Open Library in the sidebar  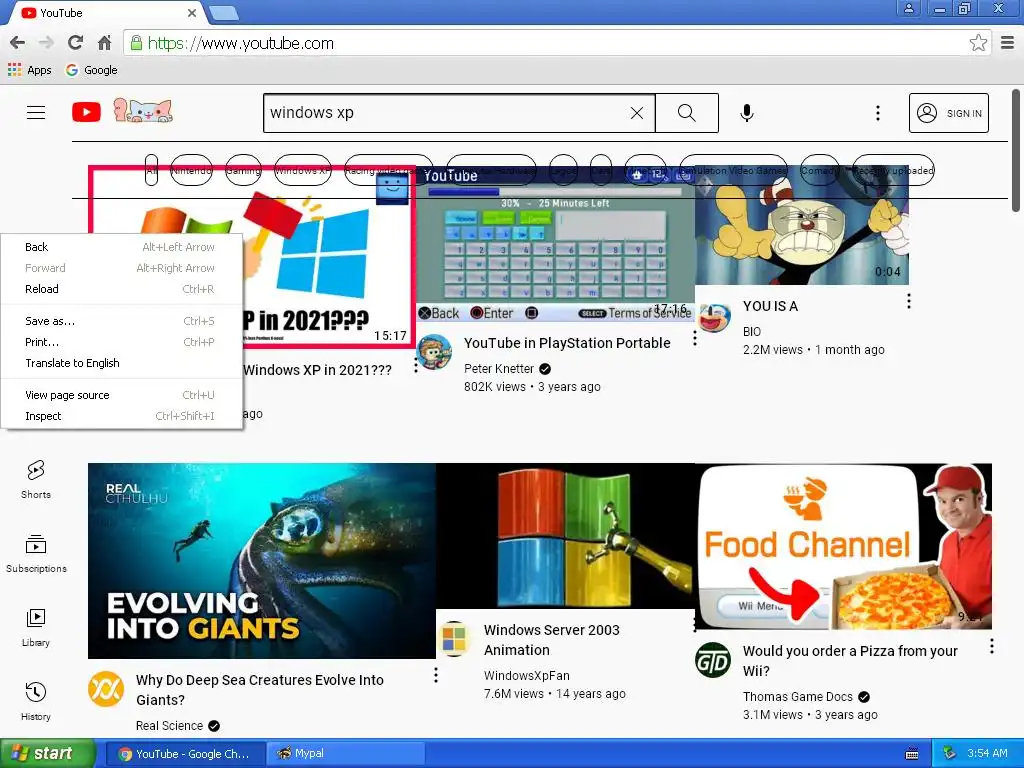(x=36, y=628)
